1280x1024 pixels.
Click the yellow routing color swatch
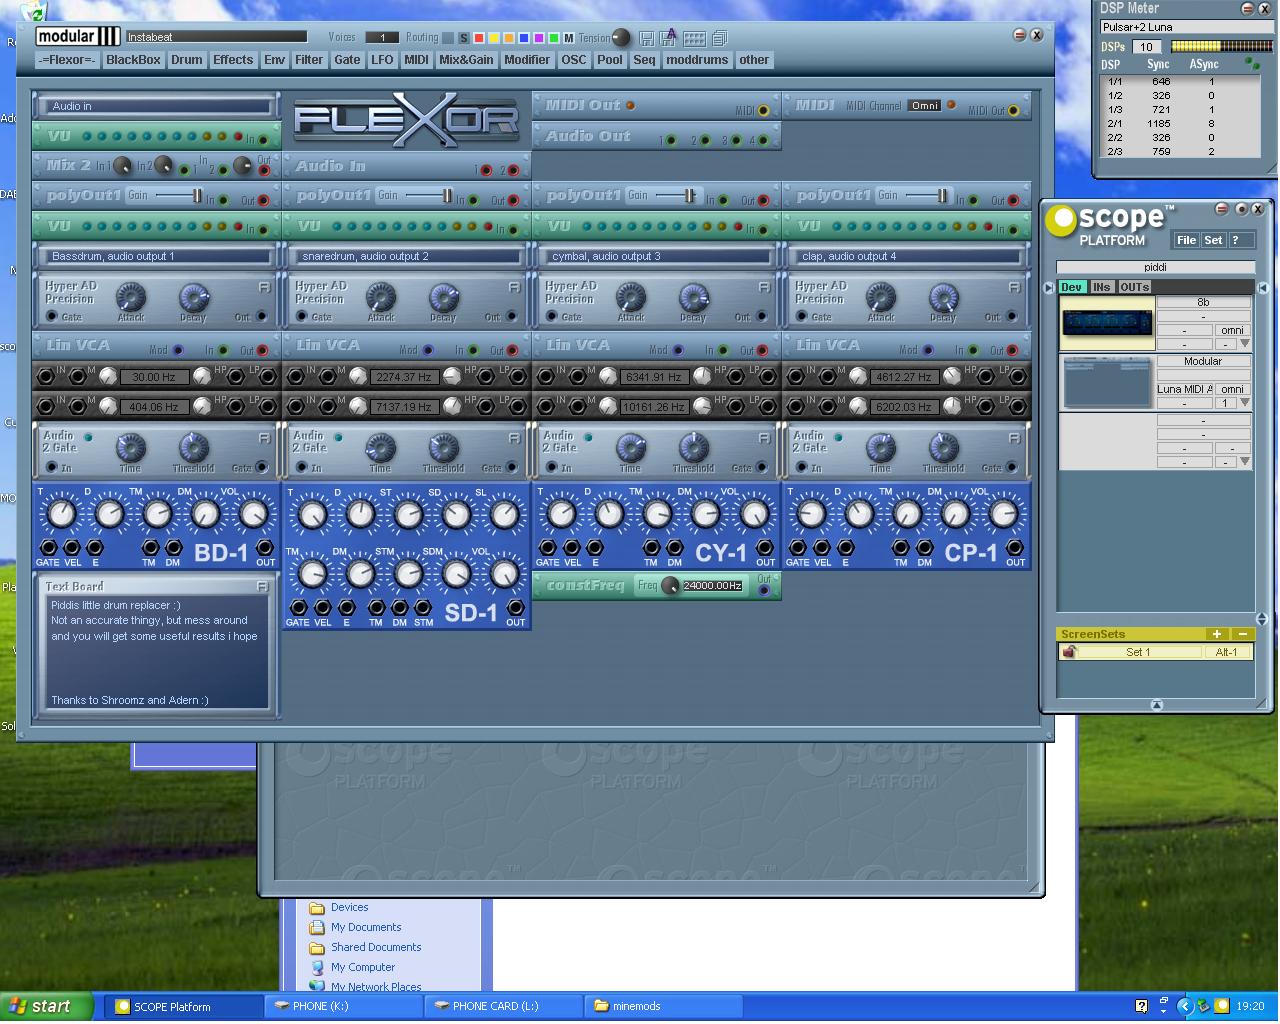494,38
